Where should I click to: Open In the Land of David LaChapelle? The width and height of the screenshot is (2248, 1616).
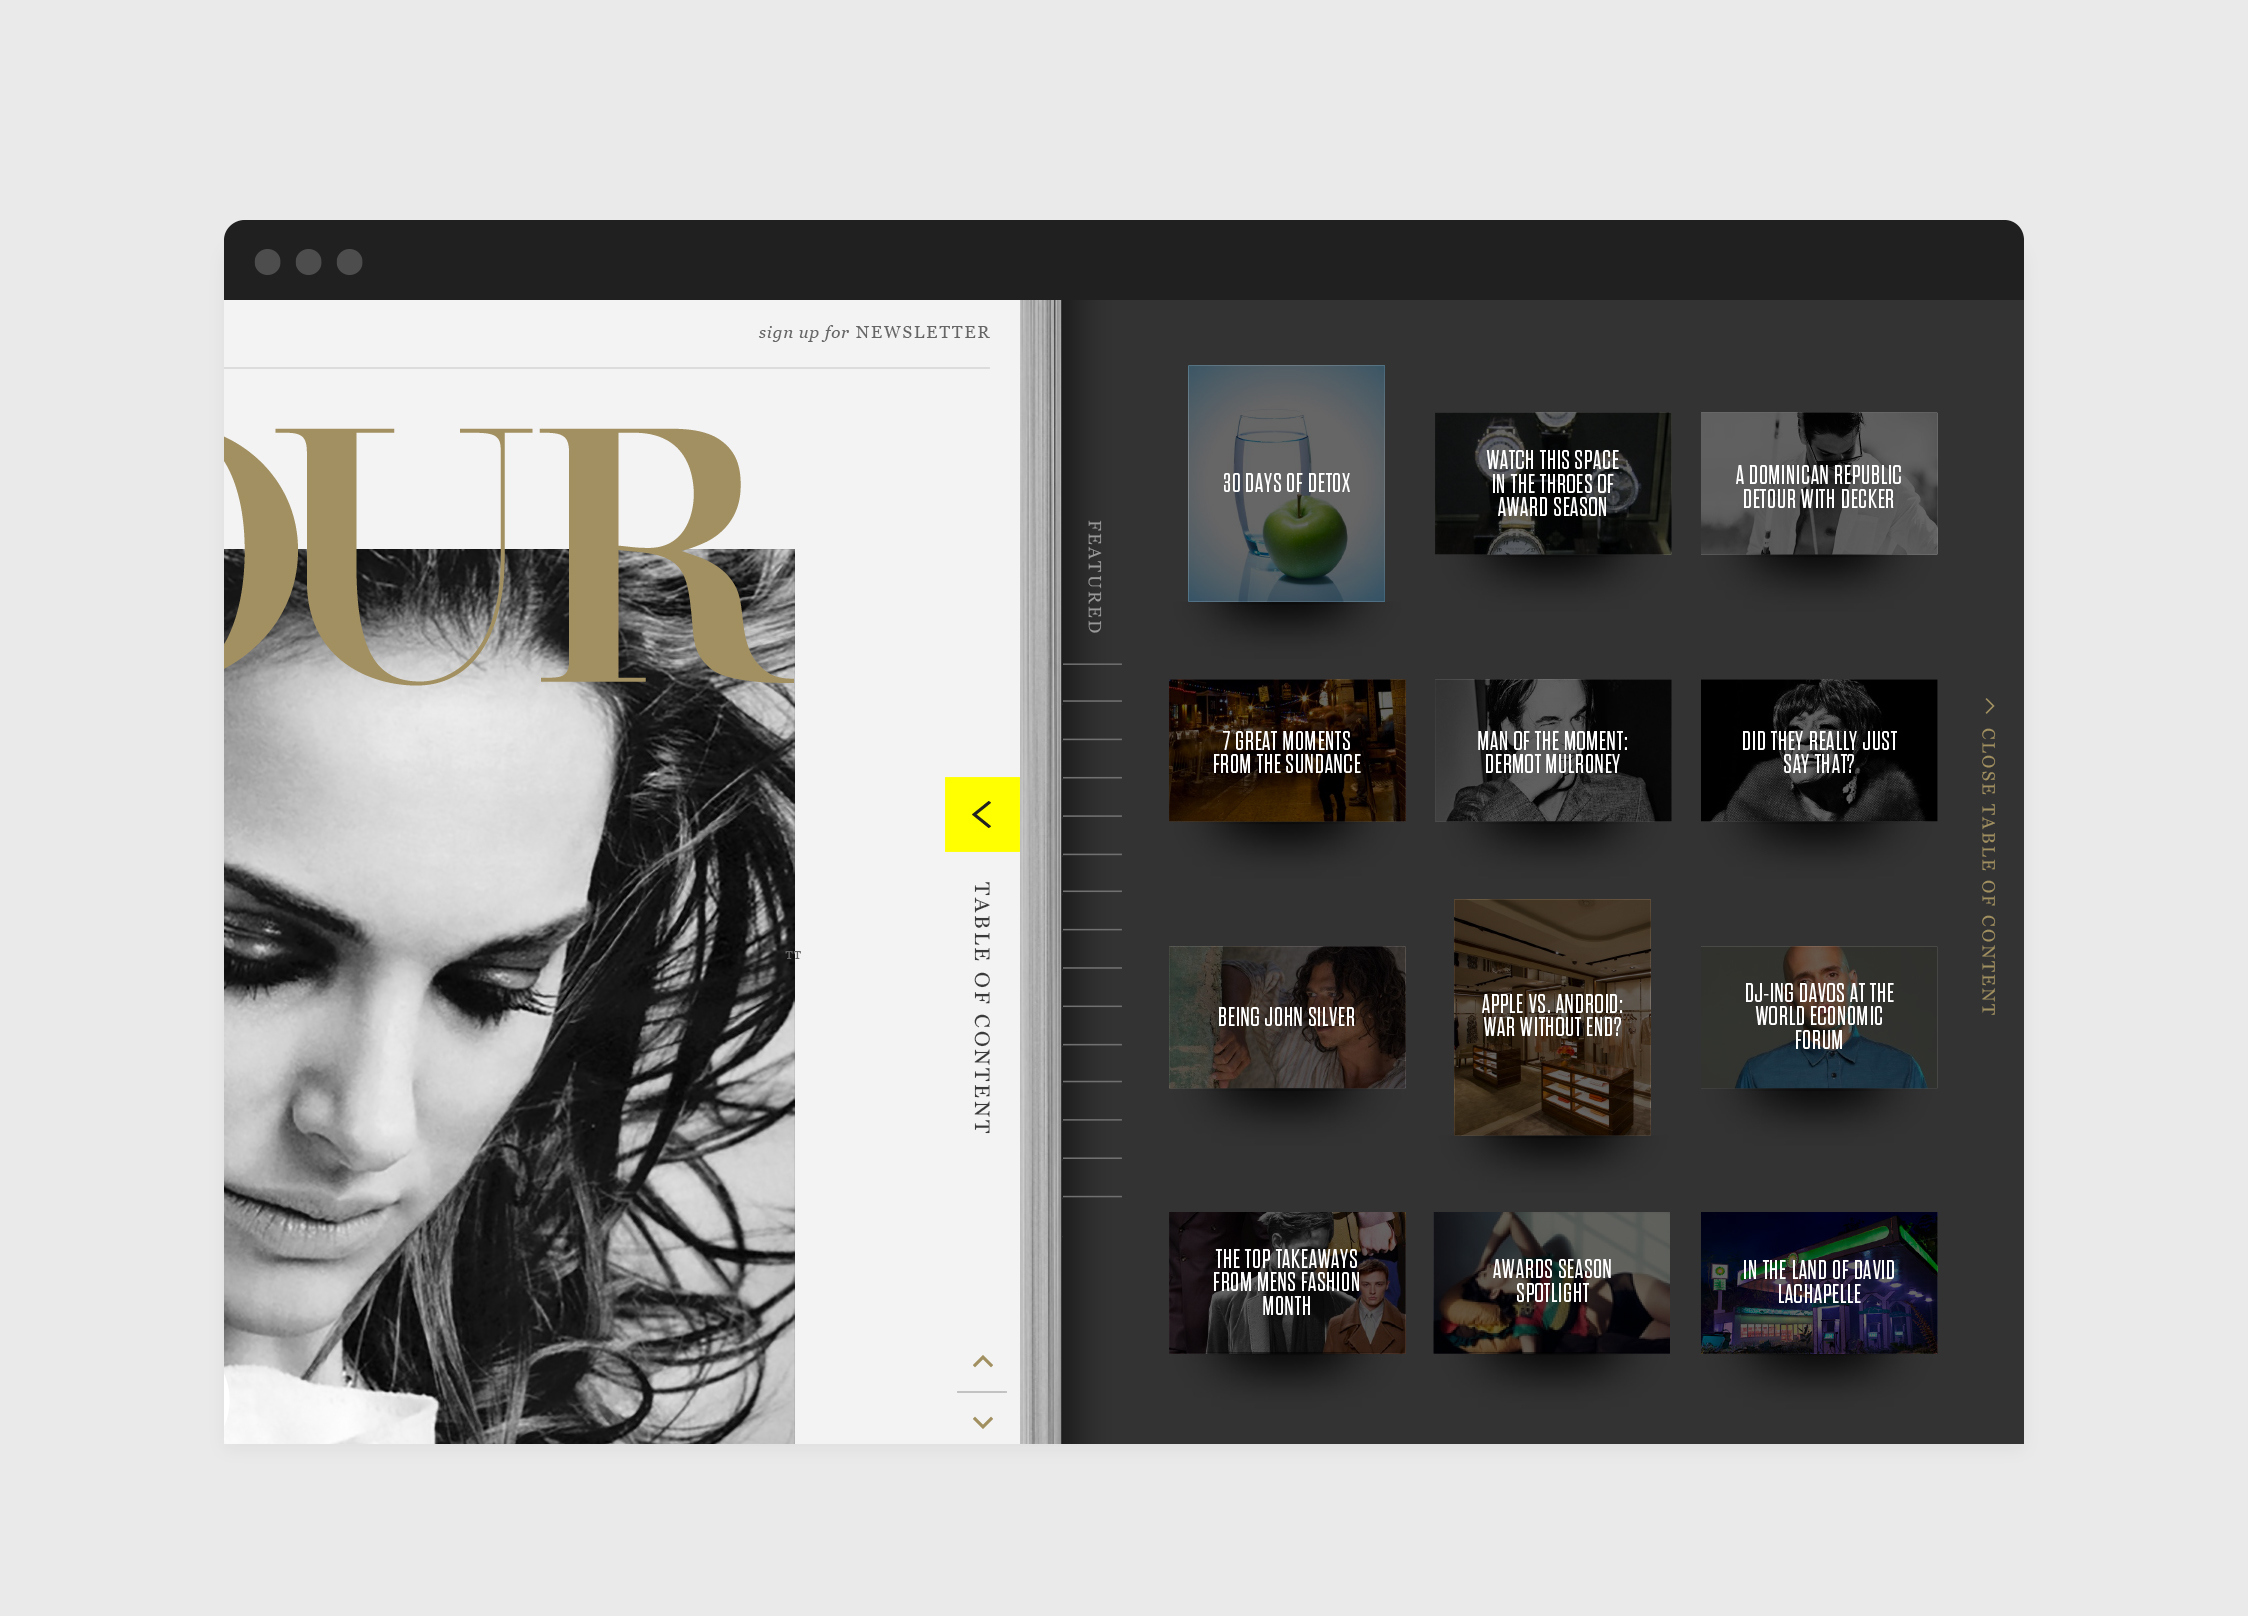[1818, 1283]
